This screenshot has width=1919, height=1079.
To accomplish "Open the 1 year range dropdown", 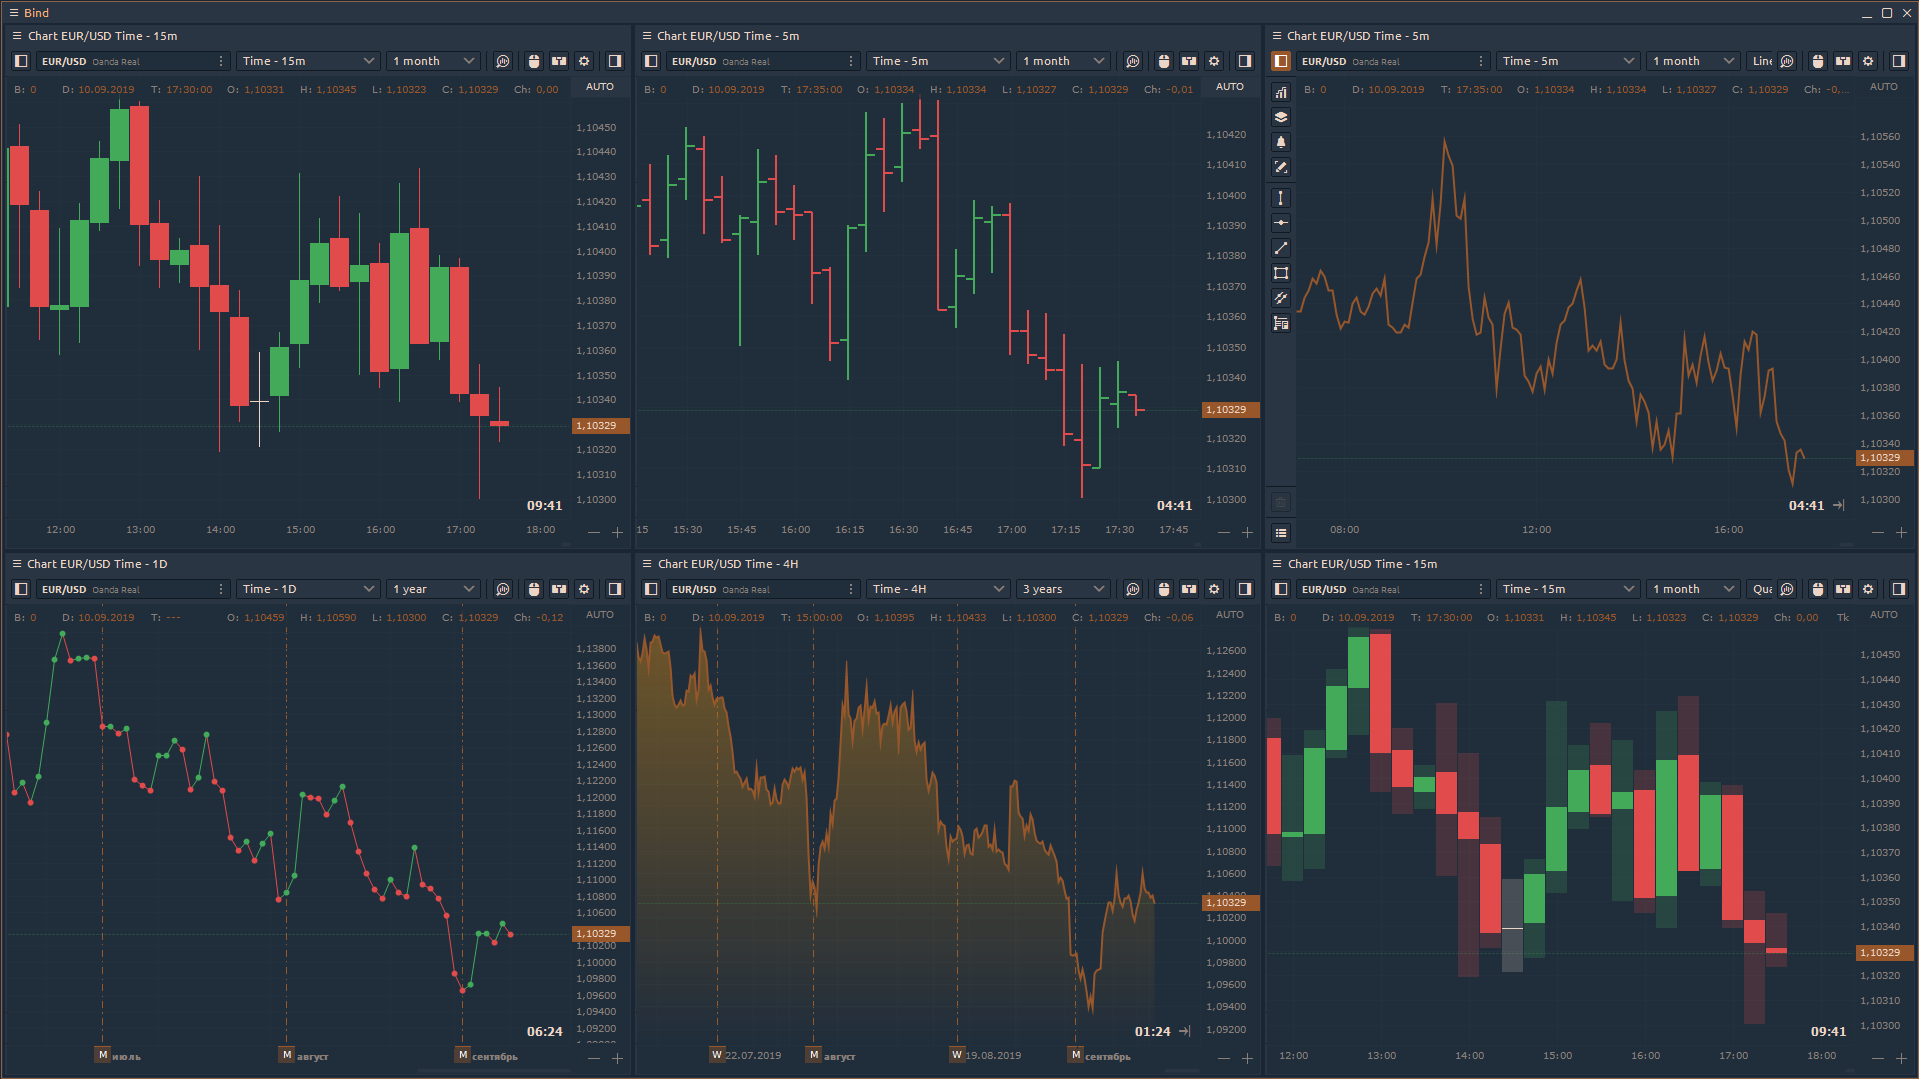I will tap(433, 589).
